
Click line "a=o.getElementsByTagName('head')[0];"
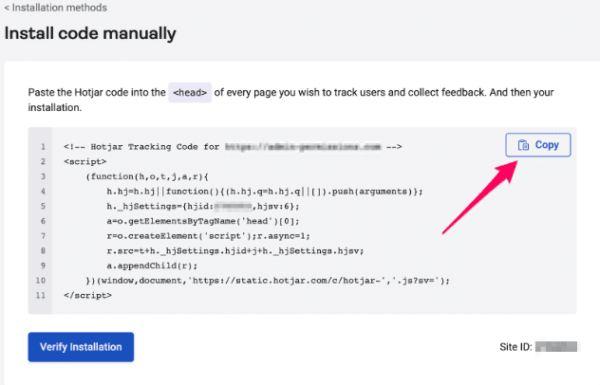[x=203, y=221]
